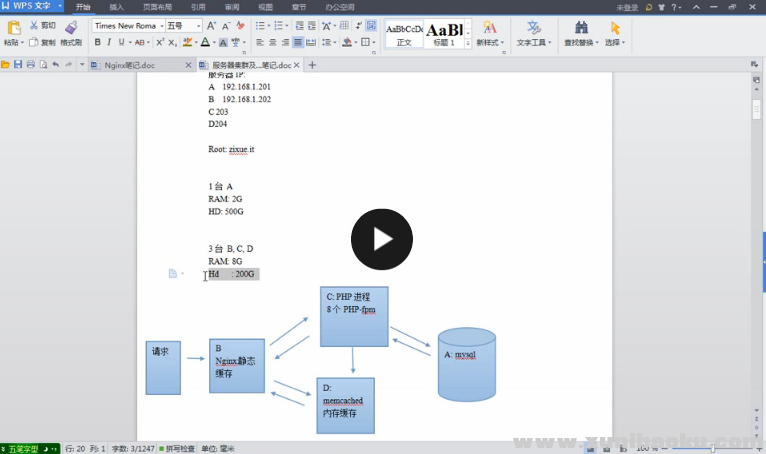Click the 未登录 login text

pyautogui.click(x=627, y=7)
